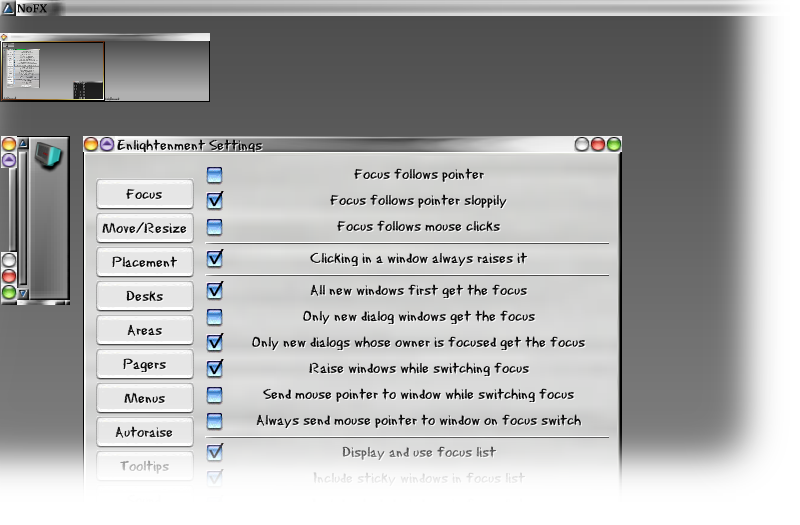Toggle Clicking in a window always raises it
Viewport: 800px width, 525px height.
(215, 258)
